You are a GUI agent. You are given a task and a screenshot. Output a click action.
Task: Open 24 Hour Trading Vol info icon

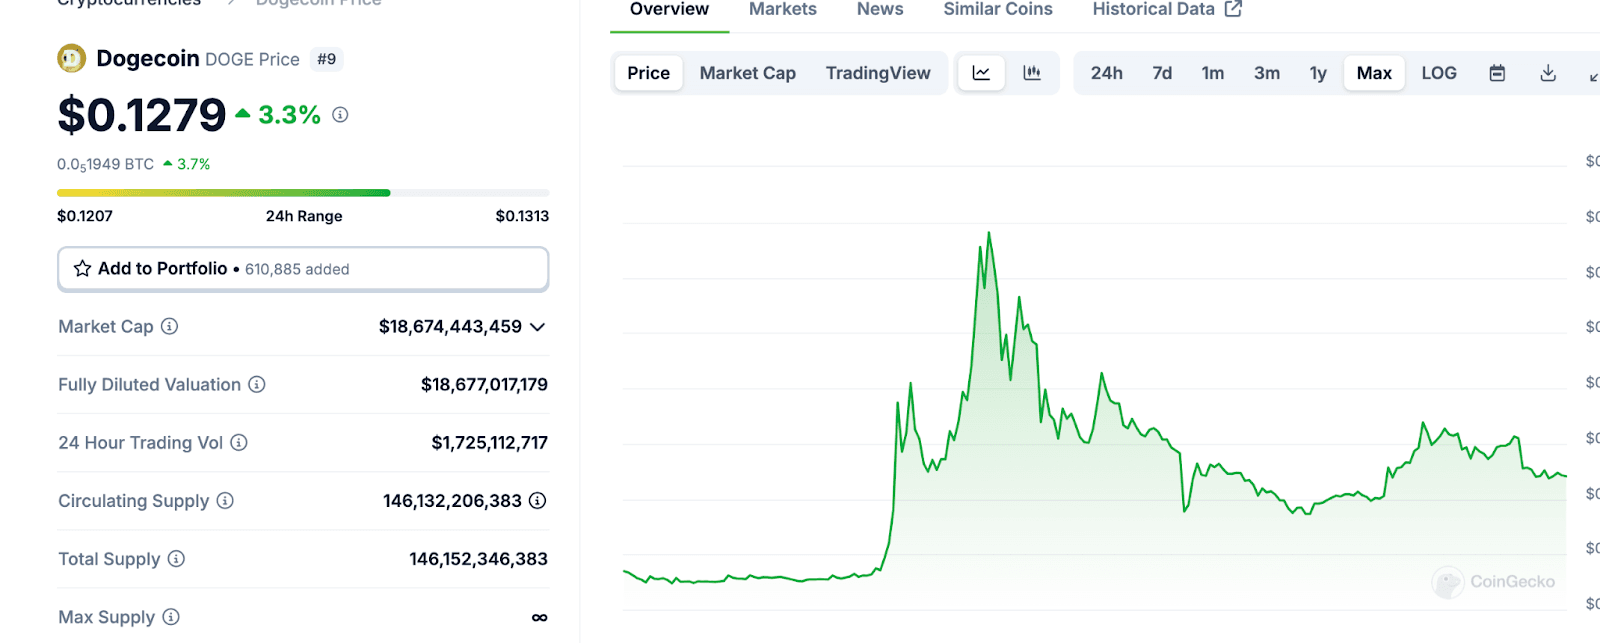coord(239,442)
